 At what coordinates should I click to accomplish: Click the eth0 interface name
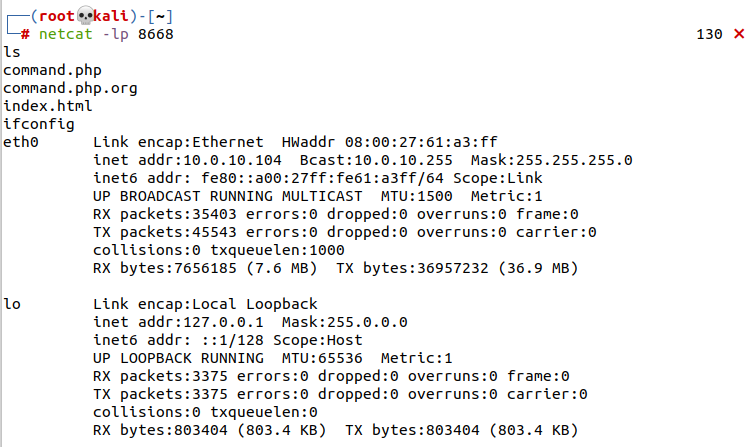(21, 142)
